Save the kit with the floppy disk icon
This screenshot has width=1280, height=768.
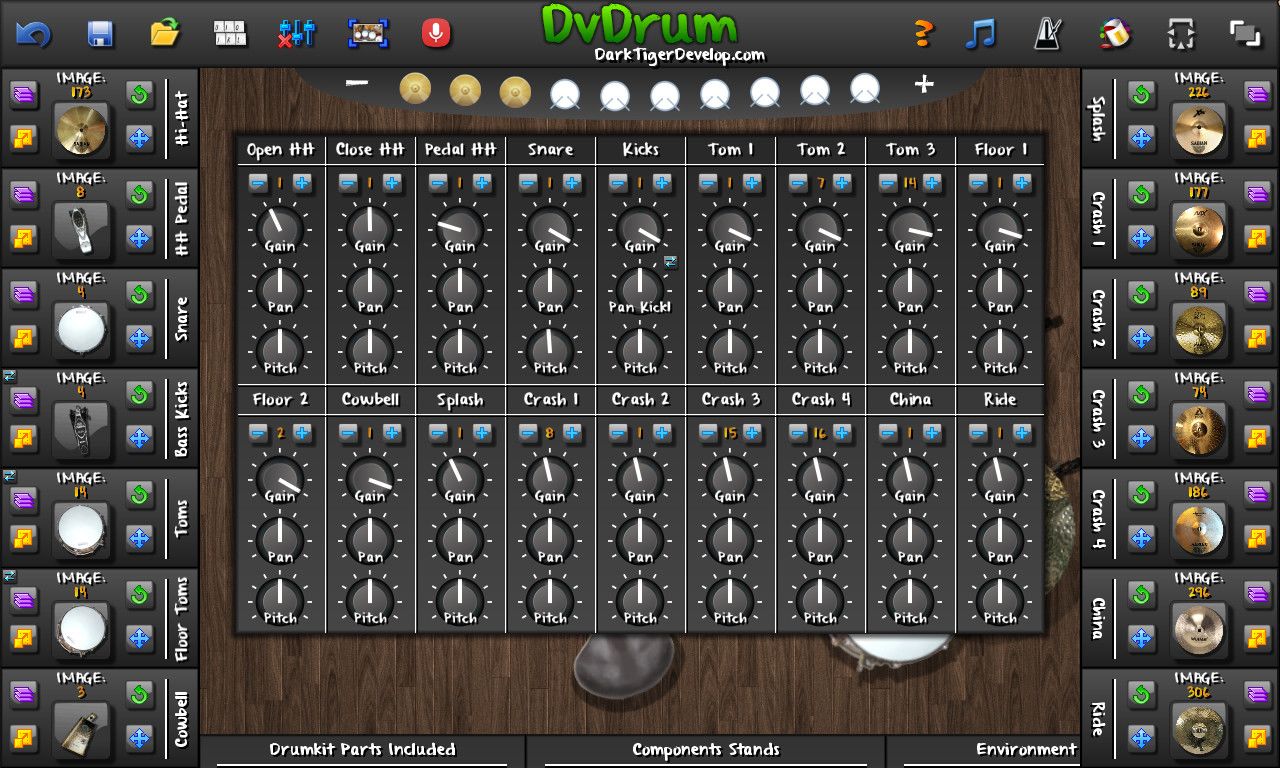coord(100,34)
